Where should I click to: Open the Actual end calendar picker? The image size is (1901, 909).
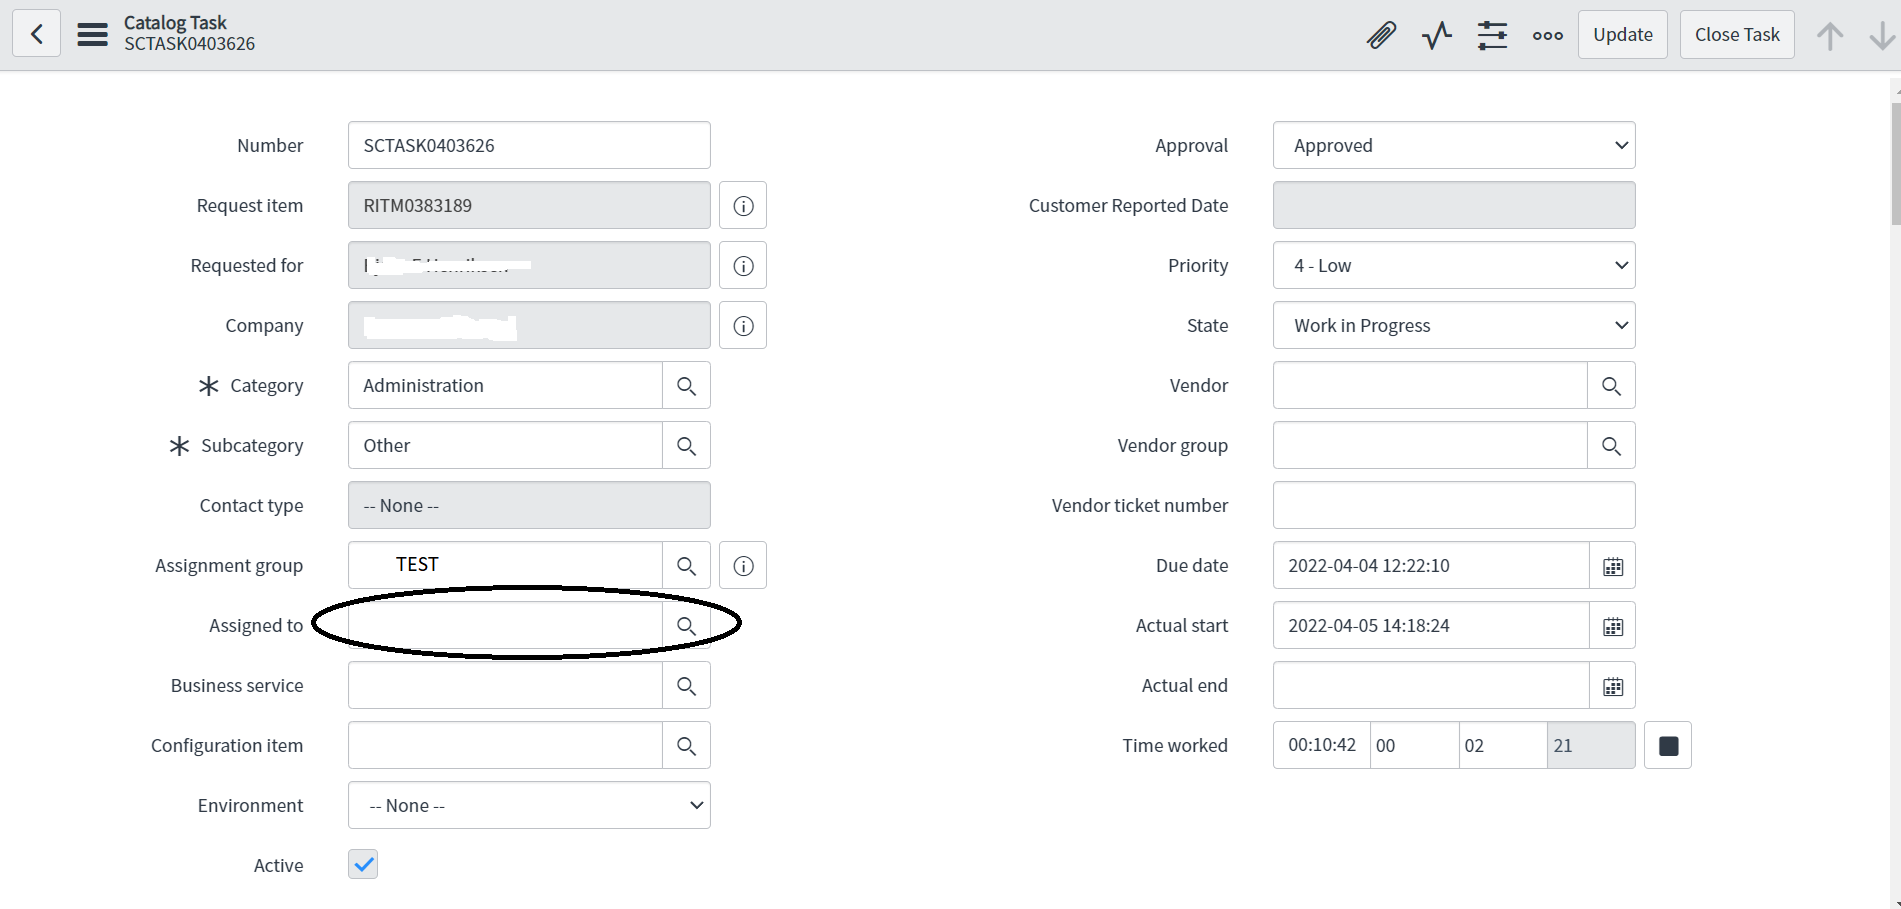pos(1612,685)
